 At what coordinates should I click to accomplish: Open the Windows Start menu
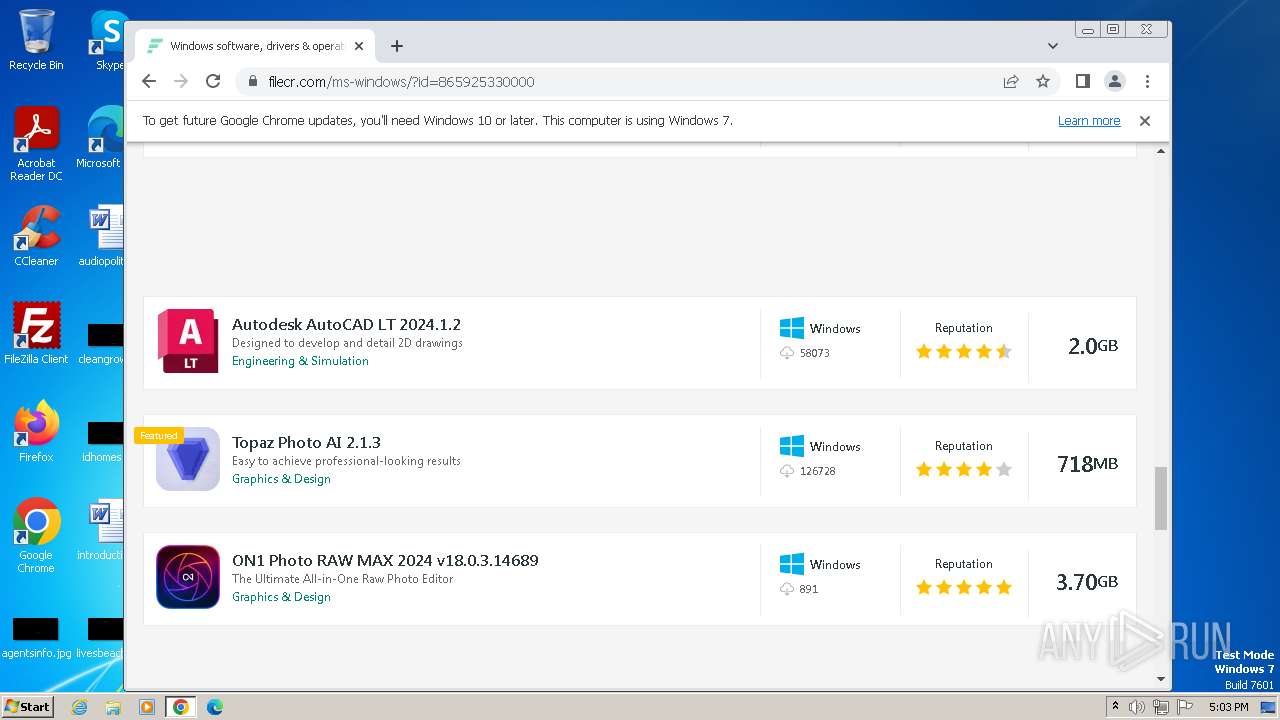point(28,707)
